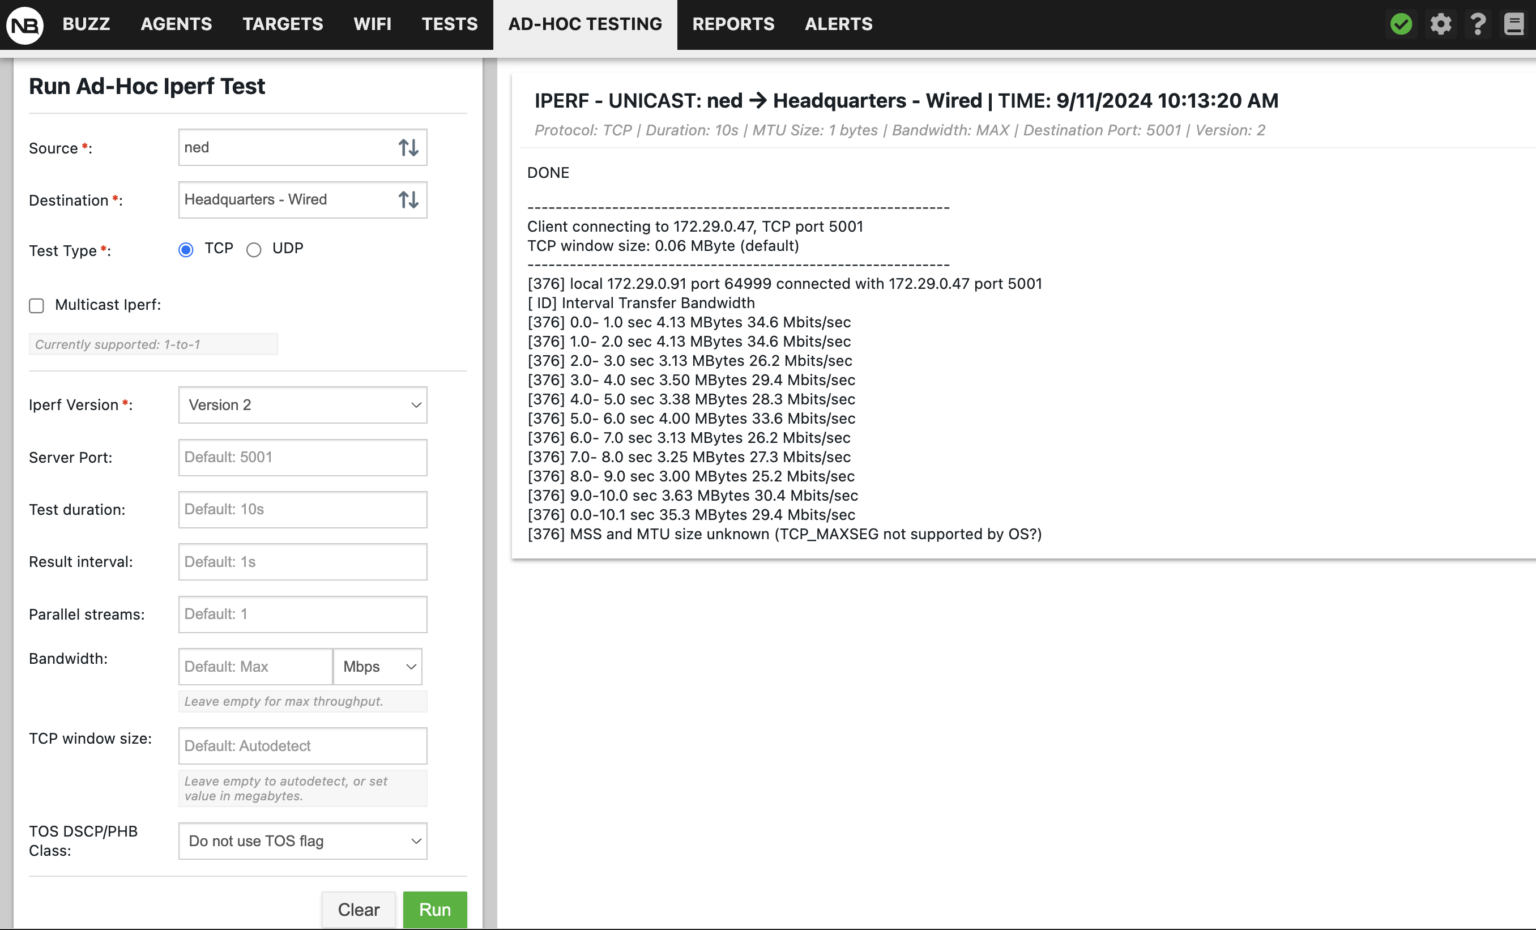The width and height of the screenshot is (1536, 930).
Task: Enable the Multicast Iperf checkbox
Action: (x=36, y=305)
